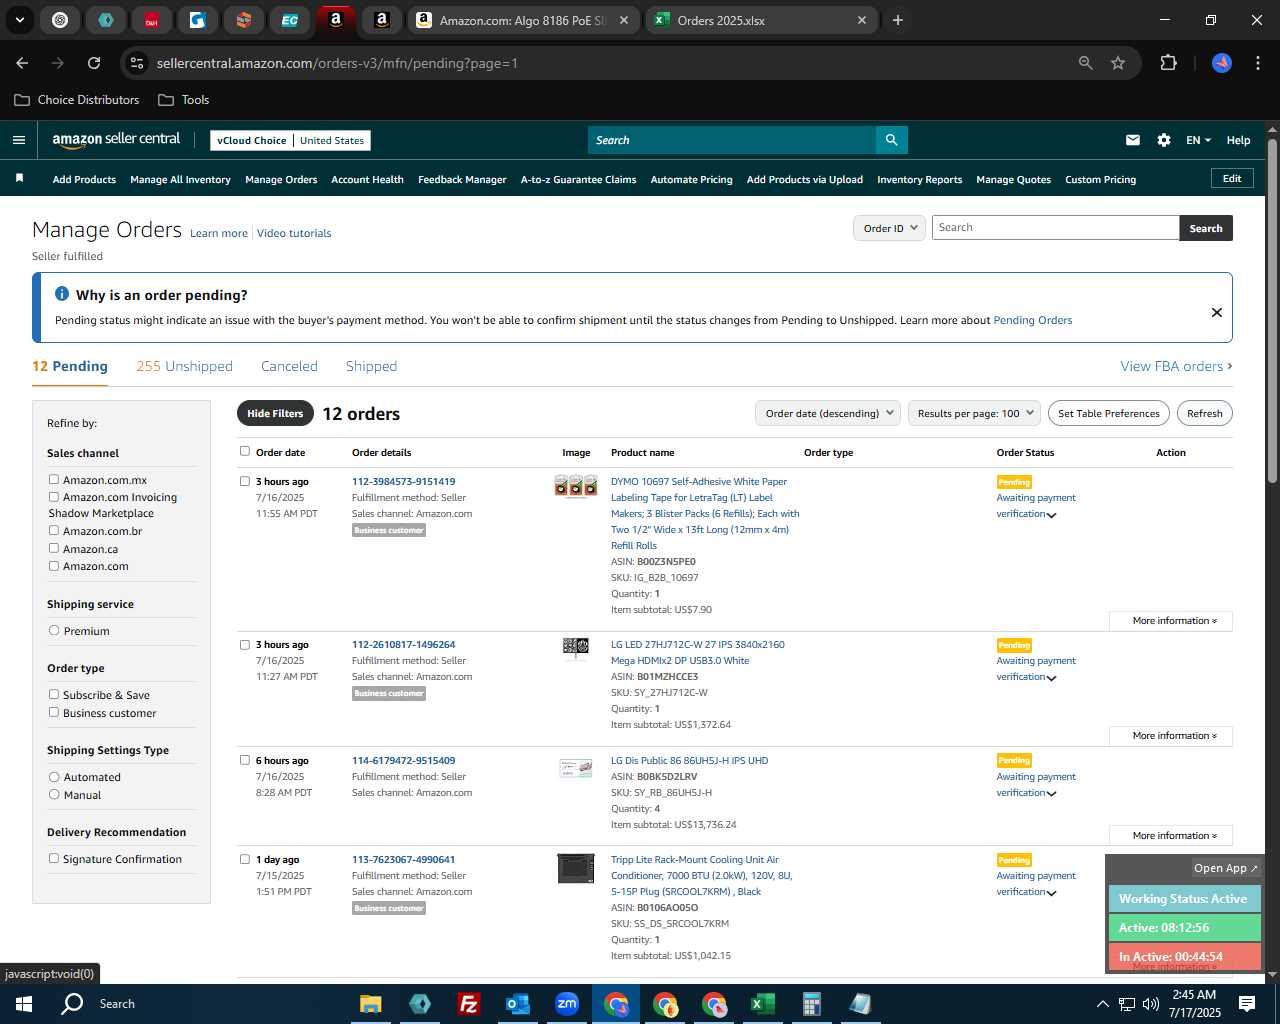The width and height of the screenshot is (1280, 1024).
Task: Go back with browser back arrow
Action: pos(22,63)
